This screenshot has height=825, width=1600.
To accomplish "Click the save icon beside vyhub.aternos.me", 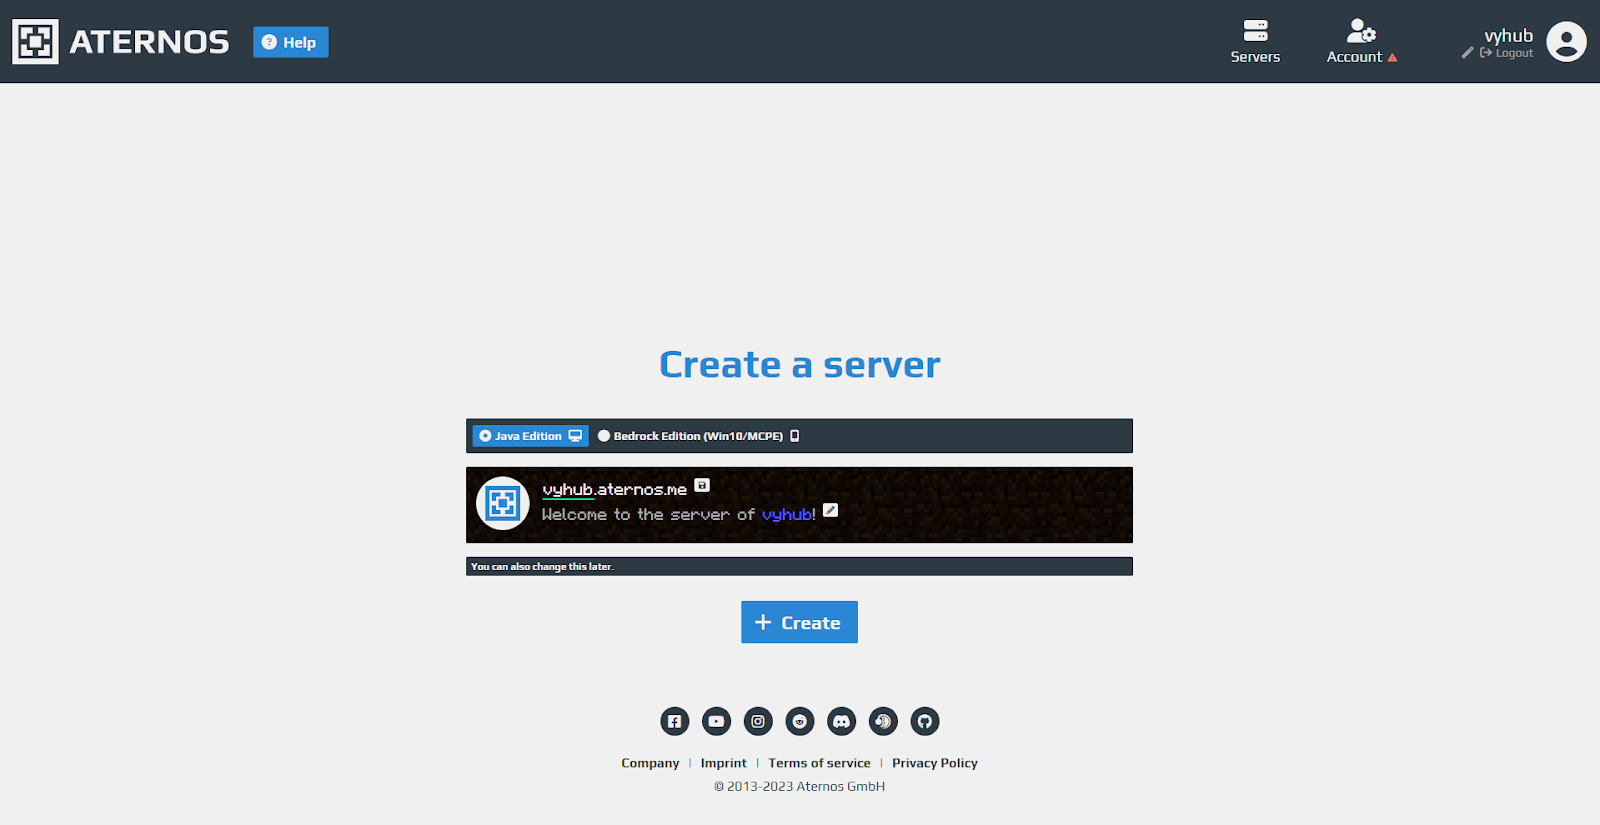I will (x=702, y=485).
